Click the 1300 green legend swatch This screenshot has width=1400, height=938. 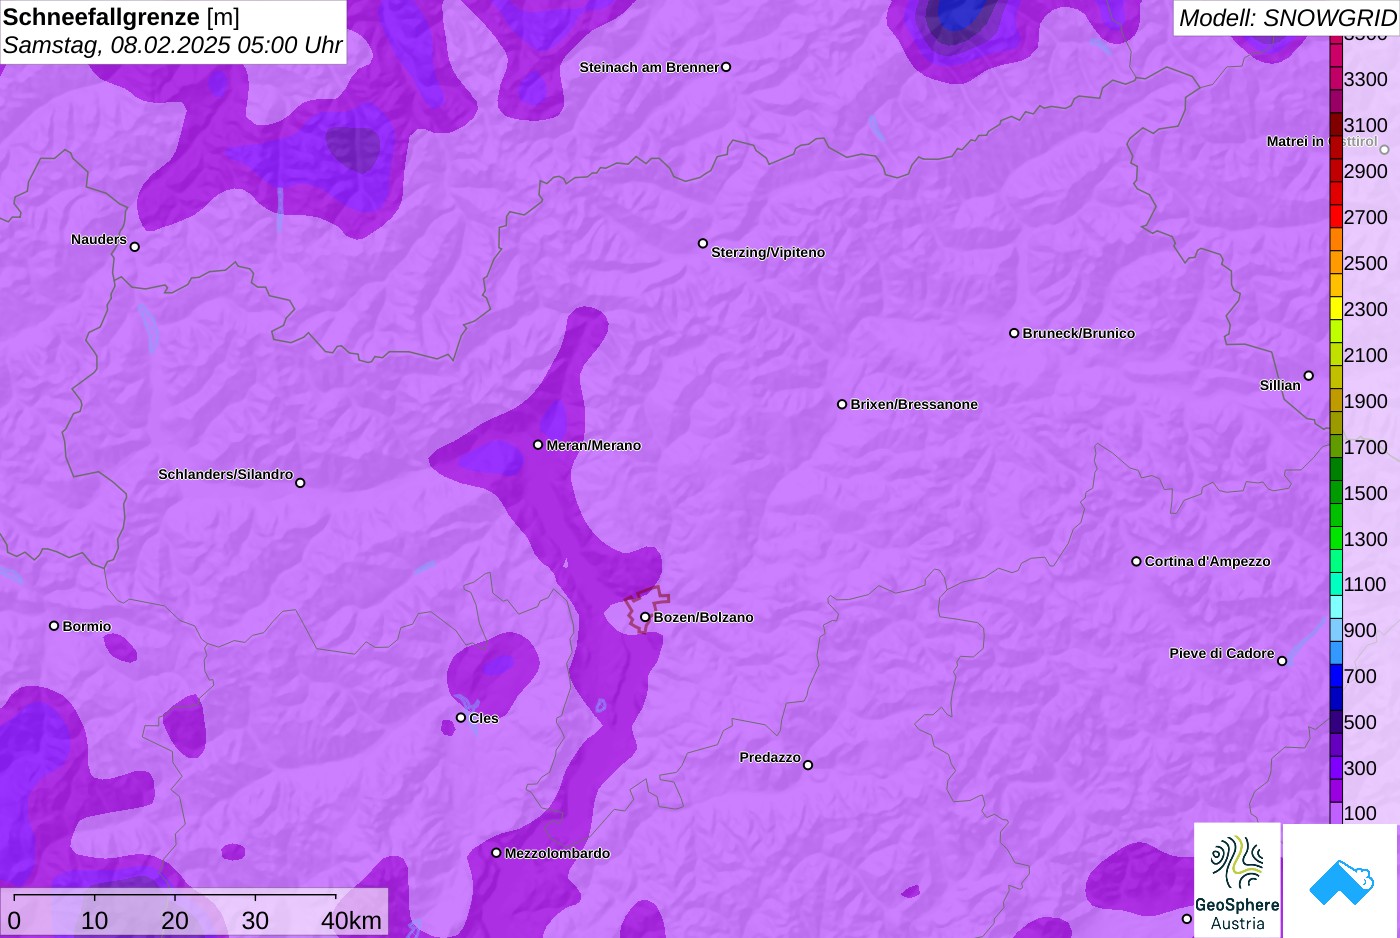point(1336,538)
